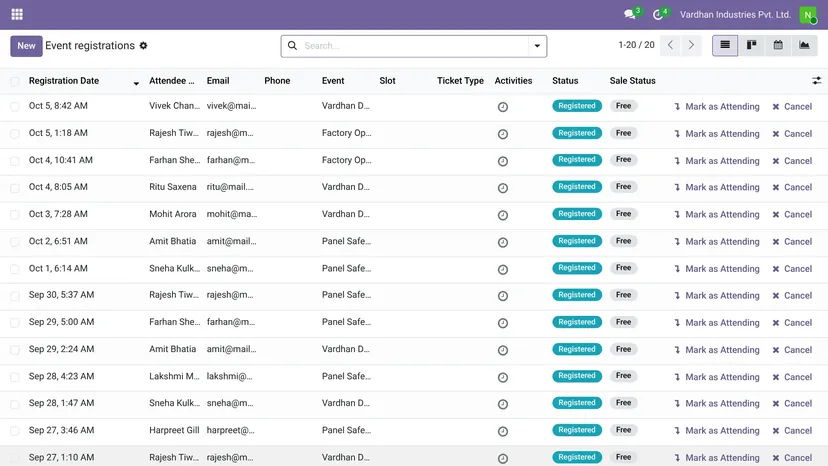Sort by Attendee column header

point(172,81)
